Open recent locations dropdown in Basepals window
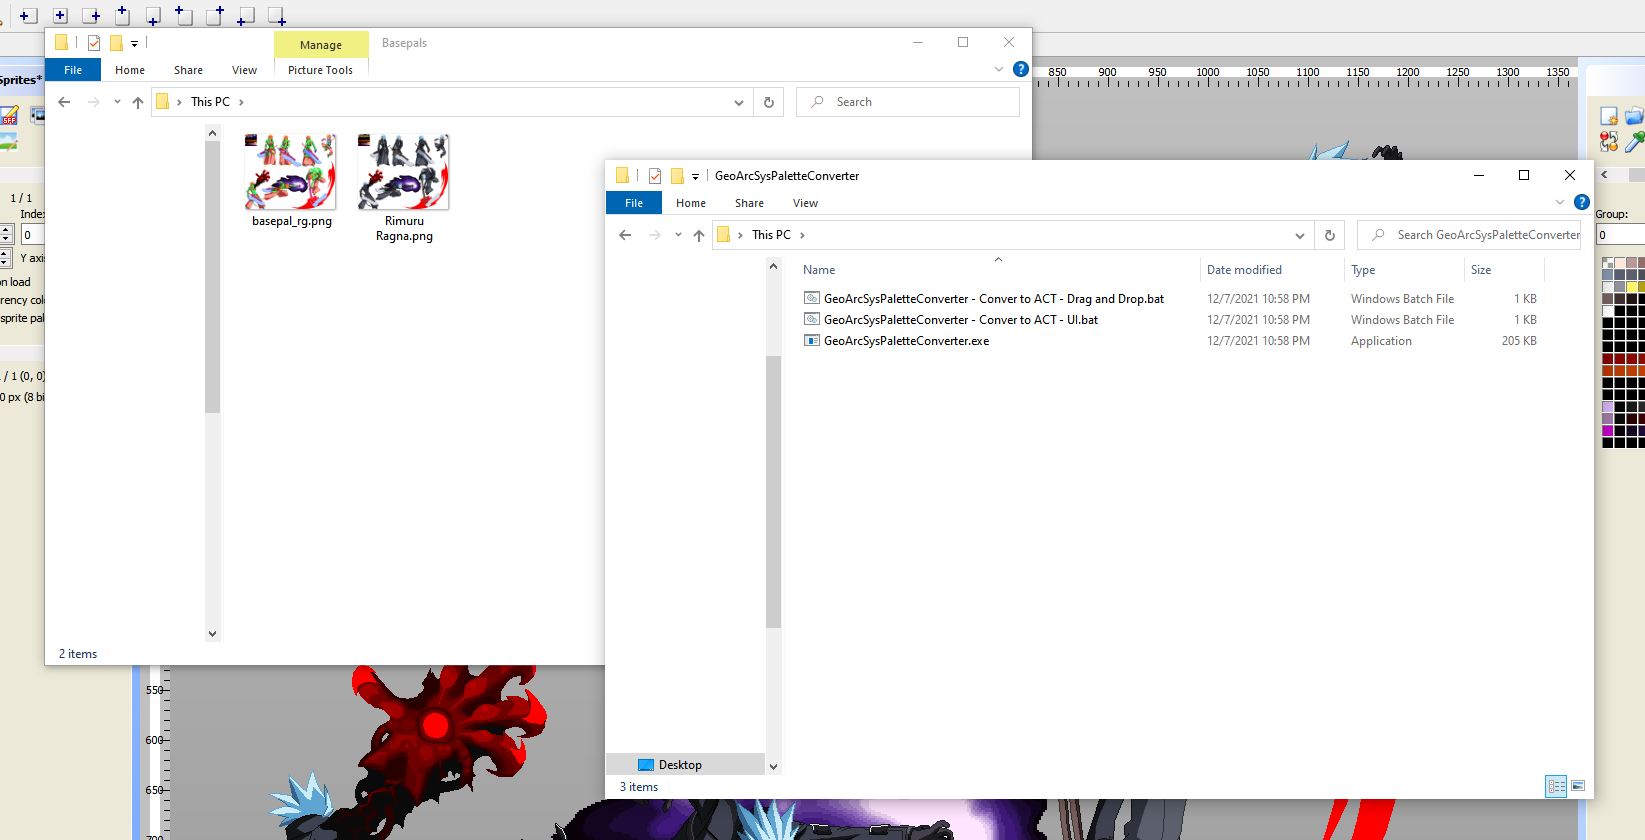1645x840 pixels. [x=117, y=102]
